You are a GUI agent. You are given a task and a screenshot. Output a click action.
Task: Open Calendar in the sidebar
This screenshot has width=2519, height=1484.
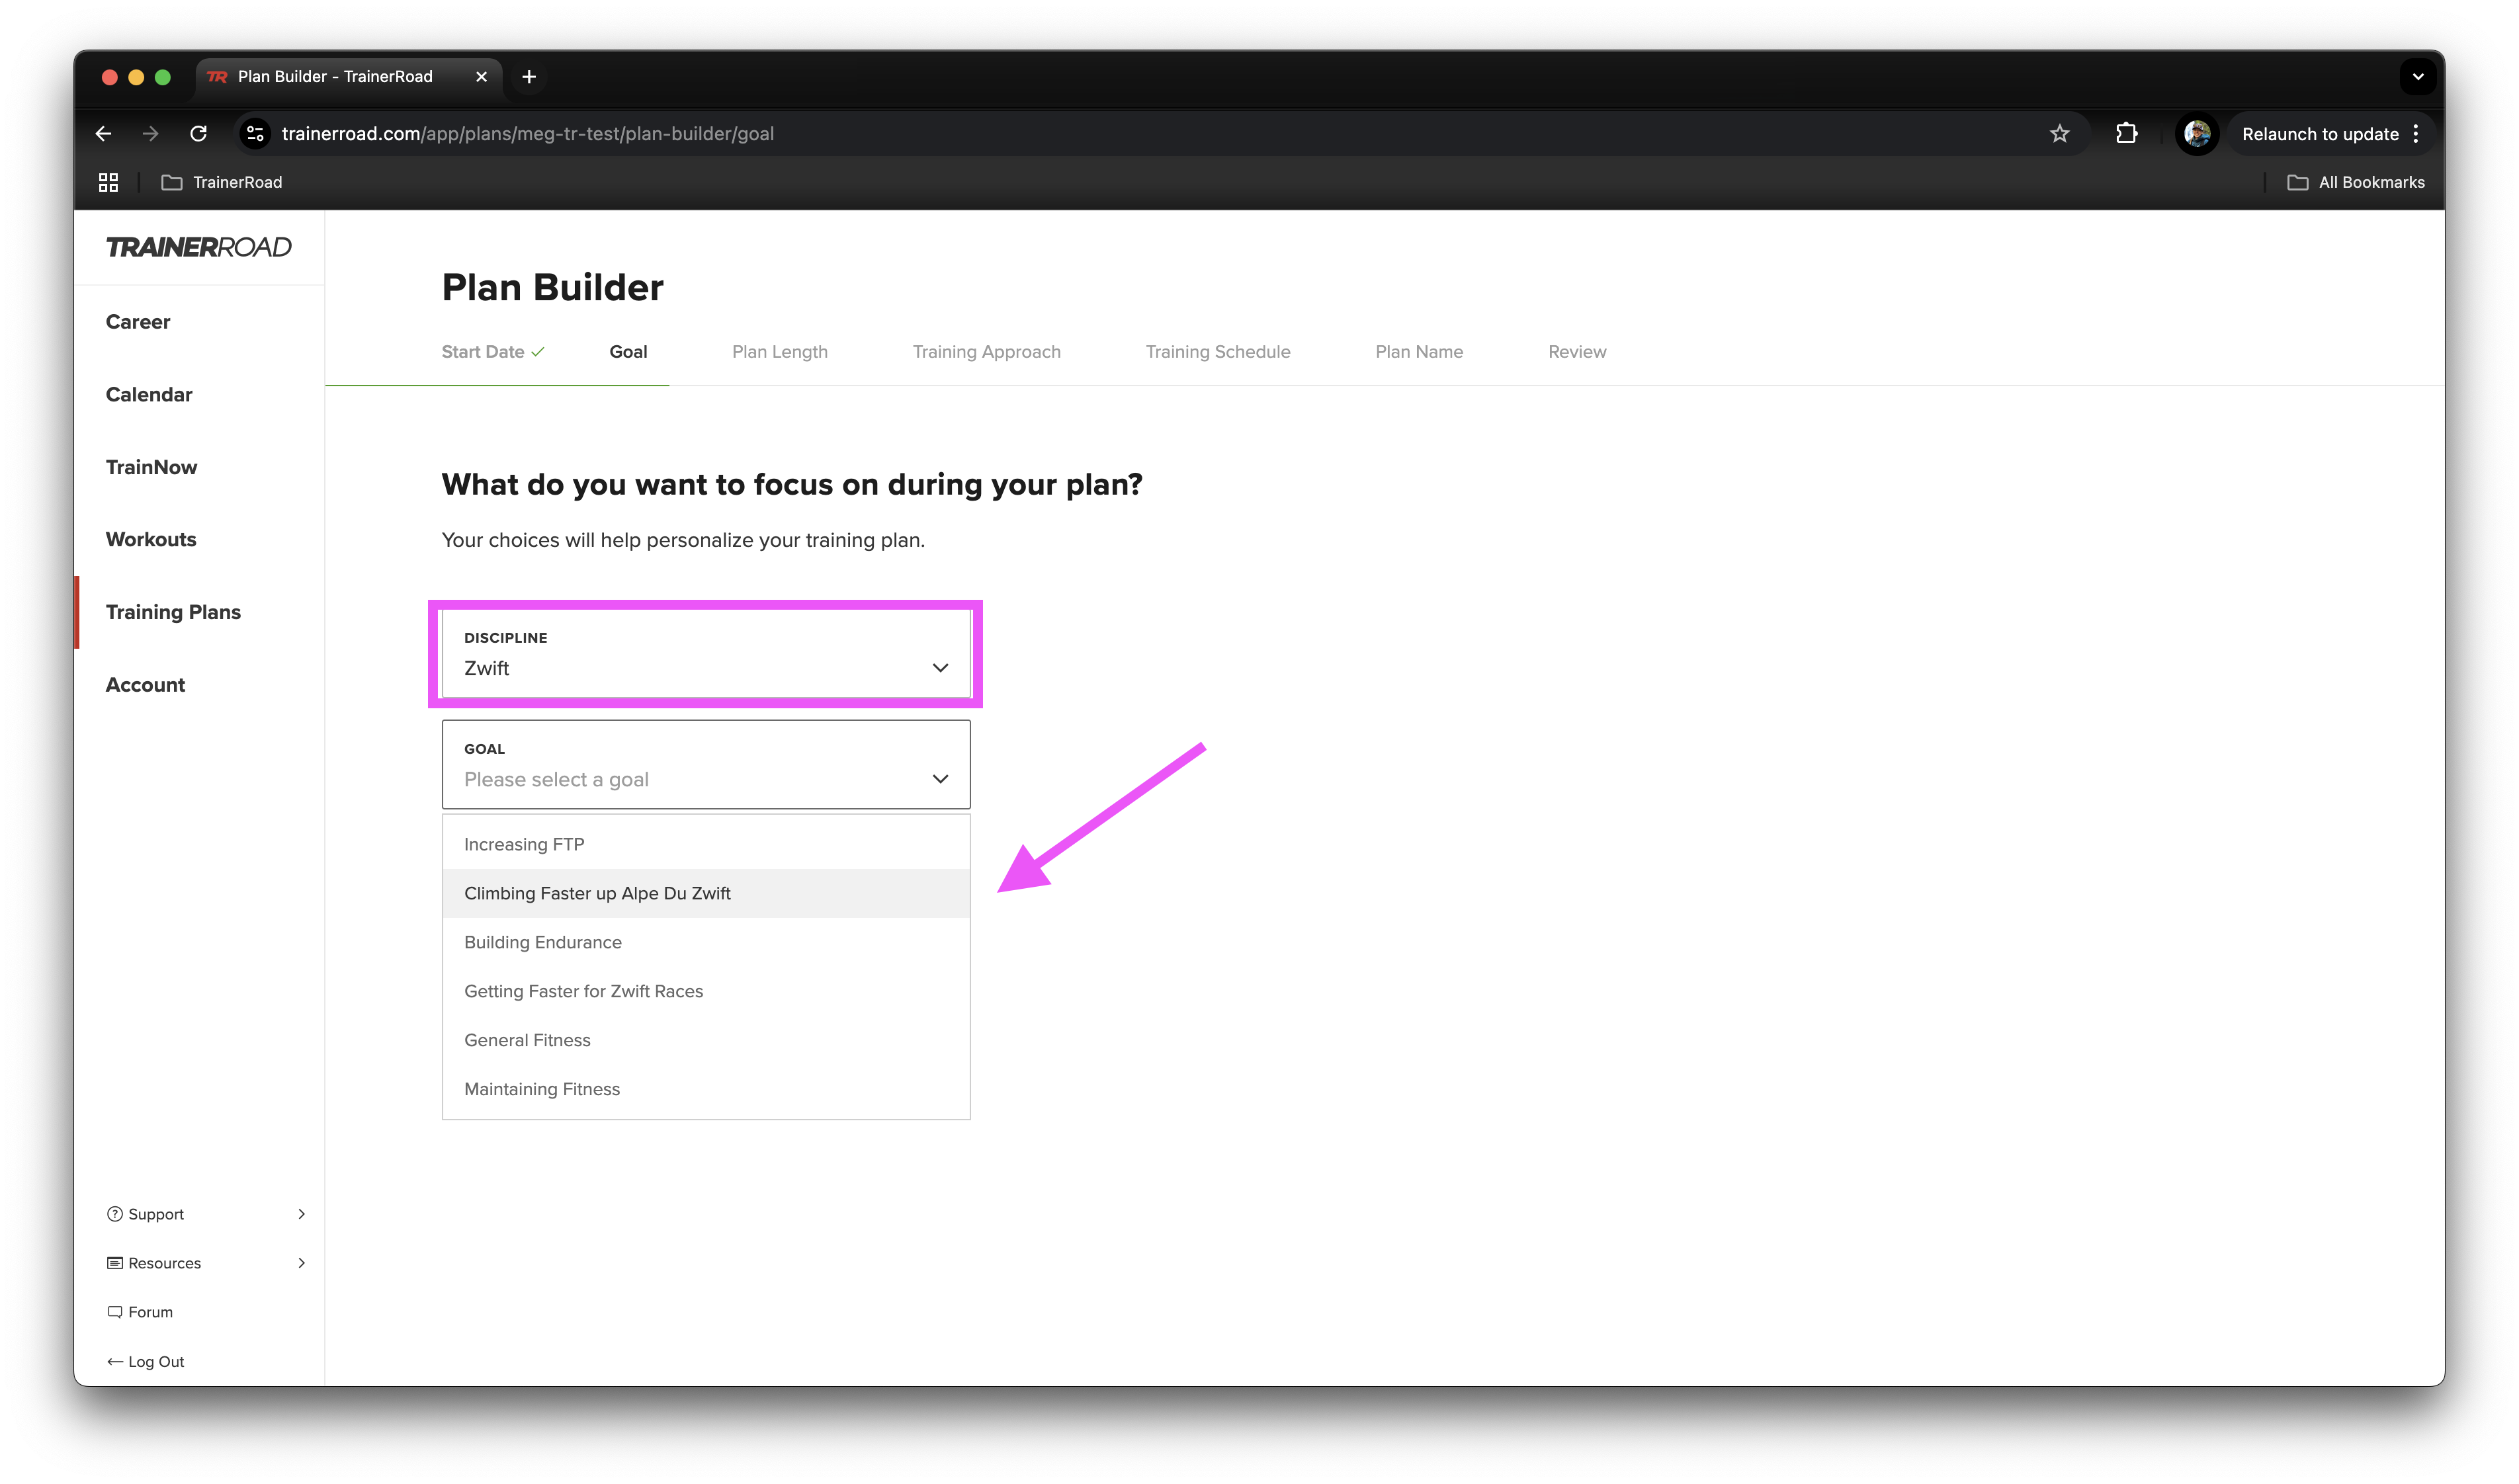coord(149,395)
